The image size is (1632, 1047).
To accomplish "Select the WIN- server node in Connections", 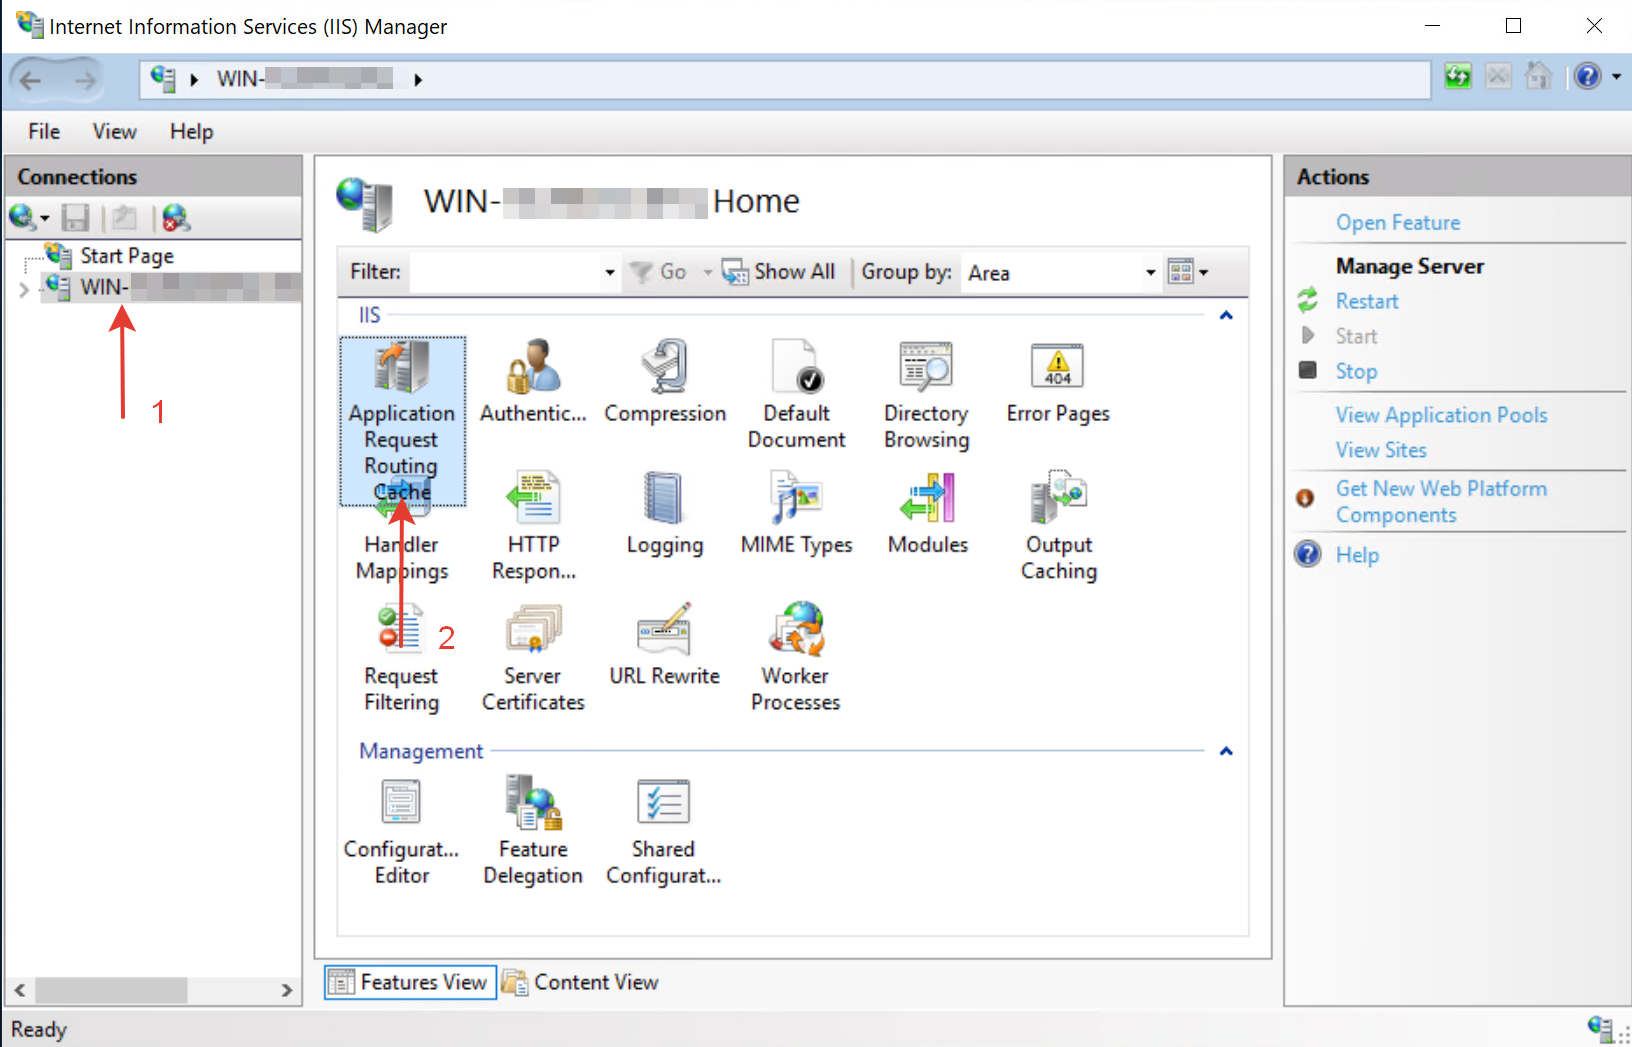I will tap(172, 287).
